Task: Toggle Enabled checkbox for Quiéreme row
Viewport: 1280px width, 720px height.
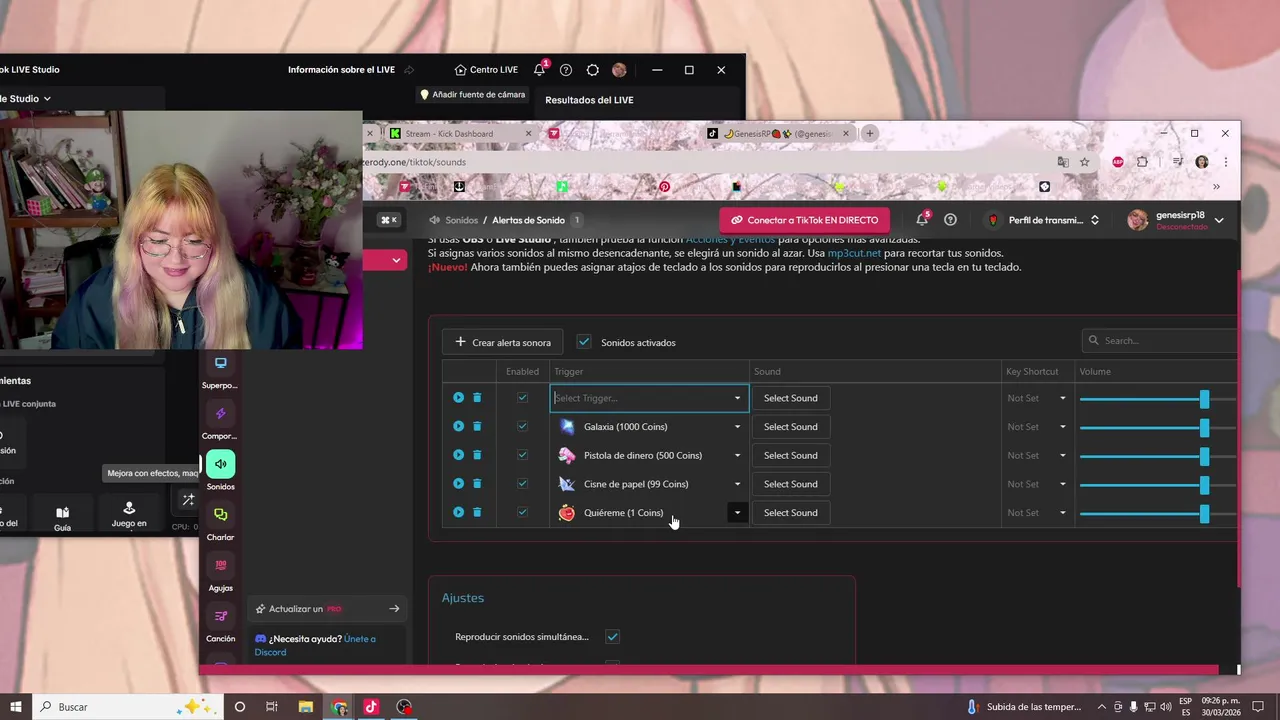Action: coord(522,512)
